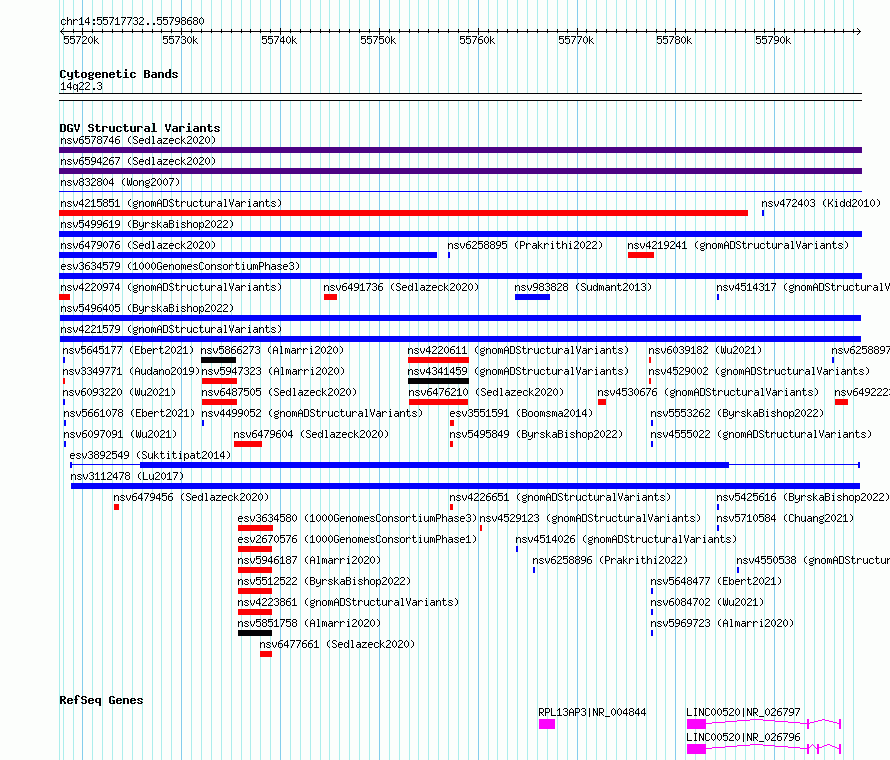Select nsv4555022 (gnomADStructuralVariants) label
Screen dimensions: 890x760
[761, 434]
